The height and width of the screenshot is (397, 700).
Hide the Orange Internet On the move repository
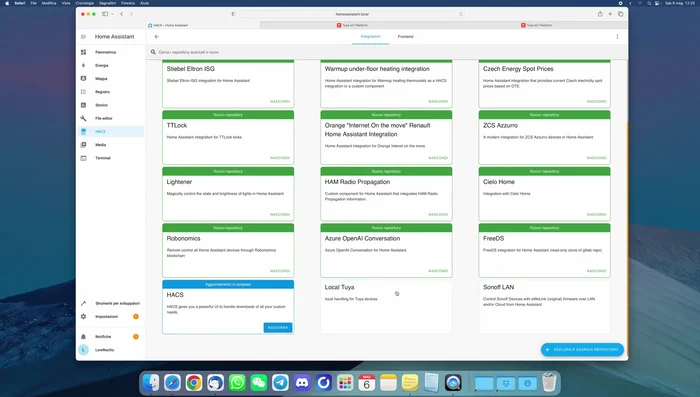[438, 158]
